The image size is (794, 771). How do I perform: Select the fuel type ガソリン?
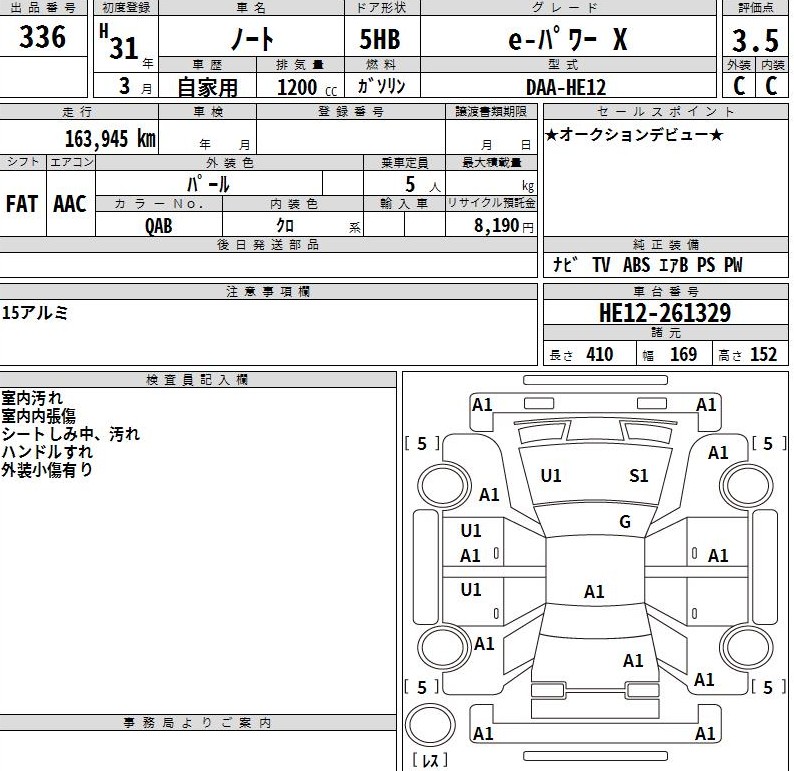click(382, 86)
